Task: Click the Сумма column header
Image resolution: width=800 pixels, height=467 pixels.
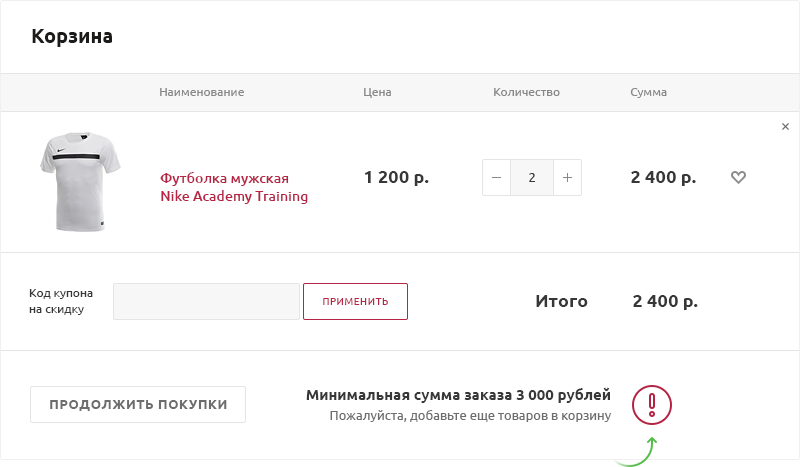Action: [648, 92]
